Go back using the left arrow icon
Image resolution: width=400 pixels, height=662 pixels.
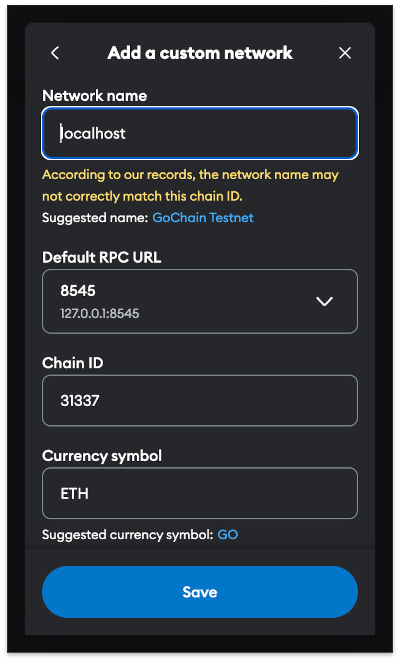55,53
